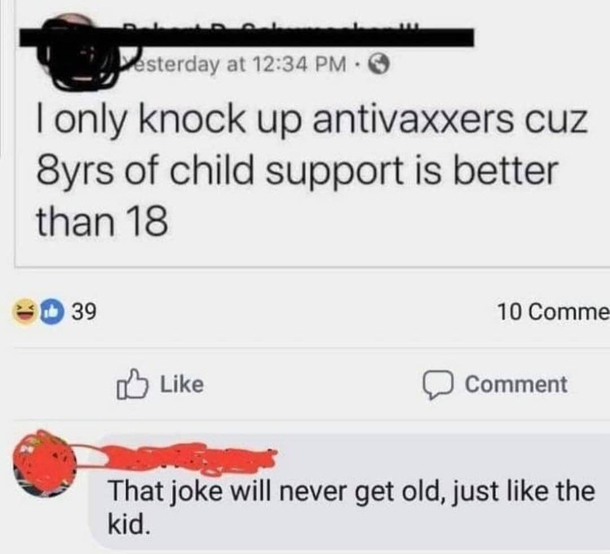Click the globe Public privacy icon

tap(379, 64)
